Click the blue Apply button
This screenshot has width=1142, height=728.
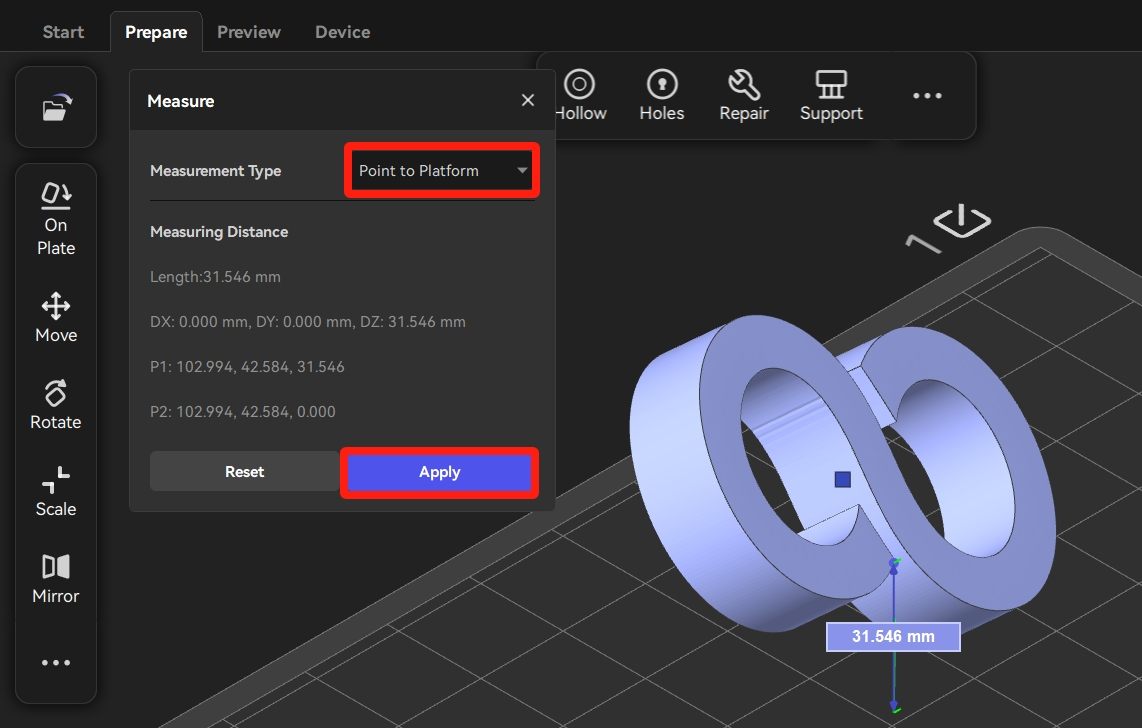point(439,472)
